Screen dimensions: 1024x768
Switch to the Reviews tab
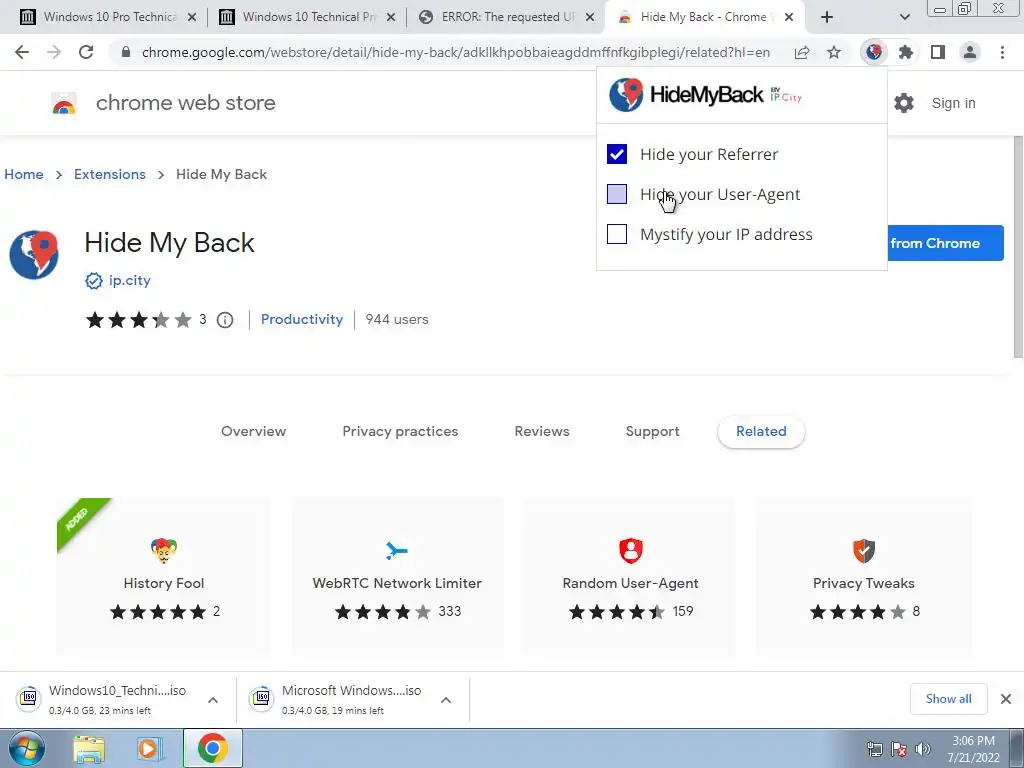tap(542, 431)
